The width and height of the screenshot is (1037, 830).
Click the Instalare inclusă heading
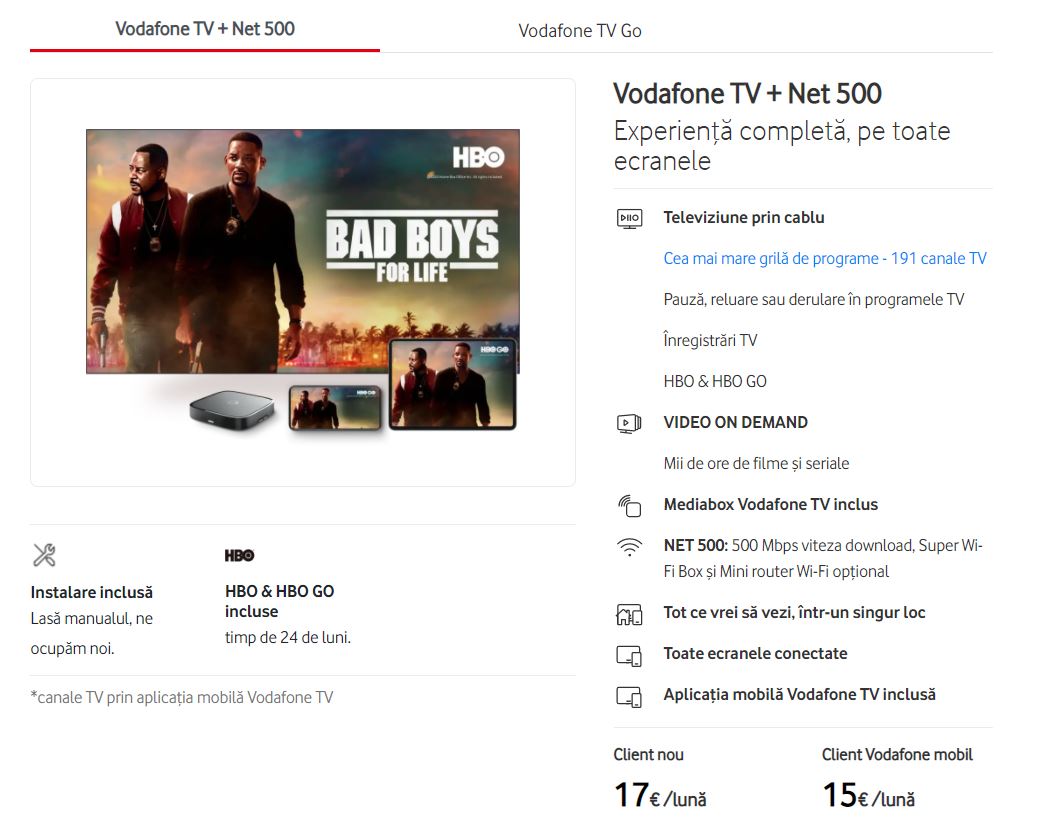pos(92,592)
